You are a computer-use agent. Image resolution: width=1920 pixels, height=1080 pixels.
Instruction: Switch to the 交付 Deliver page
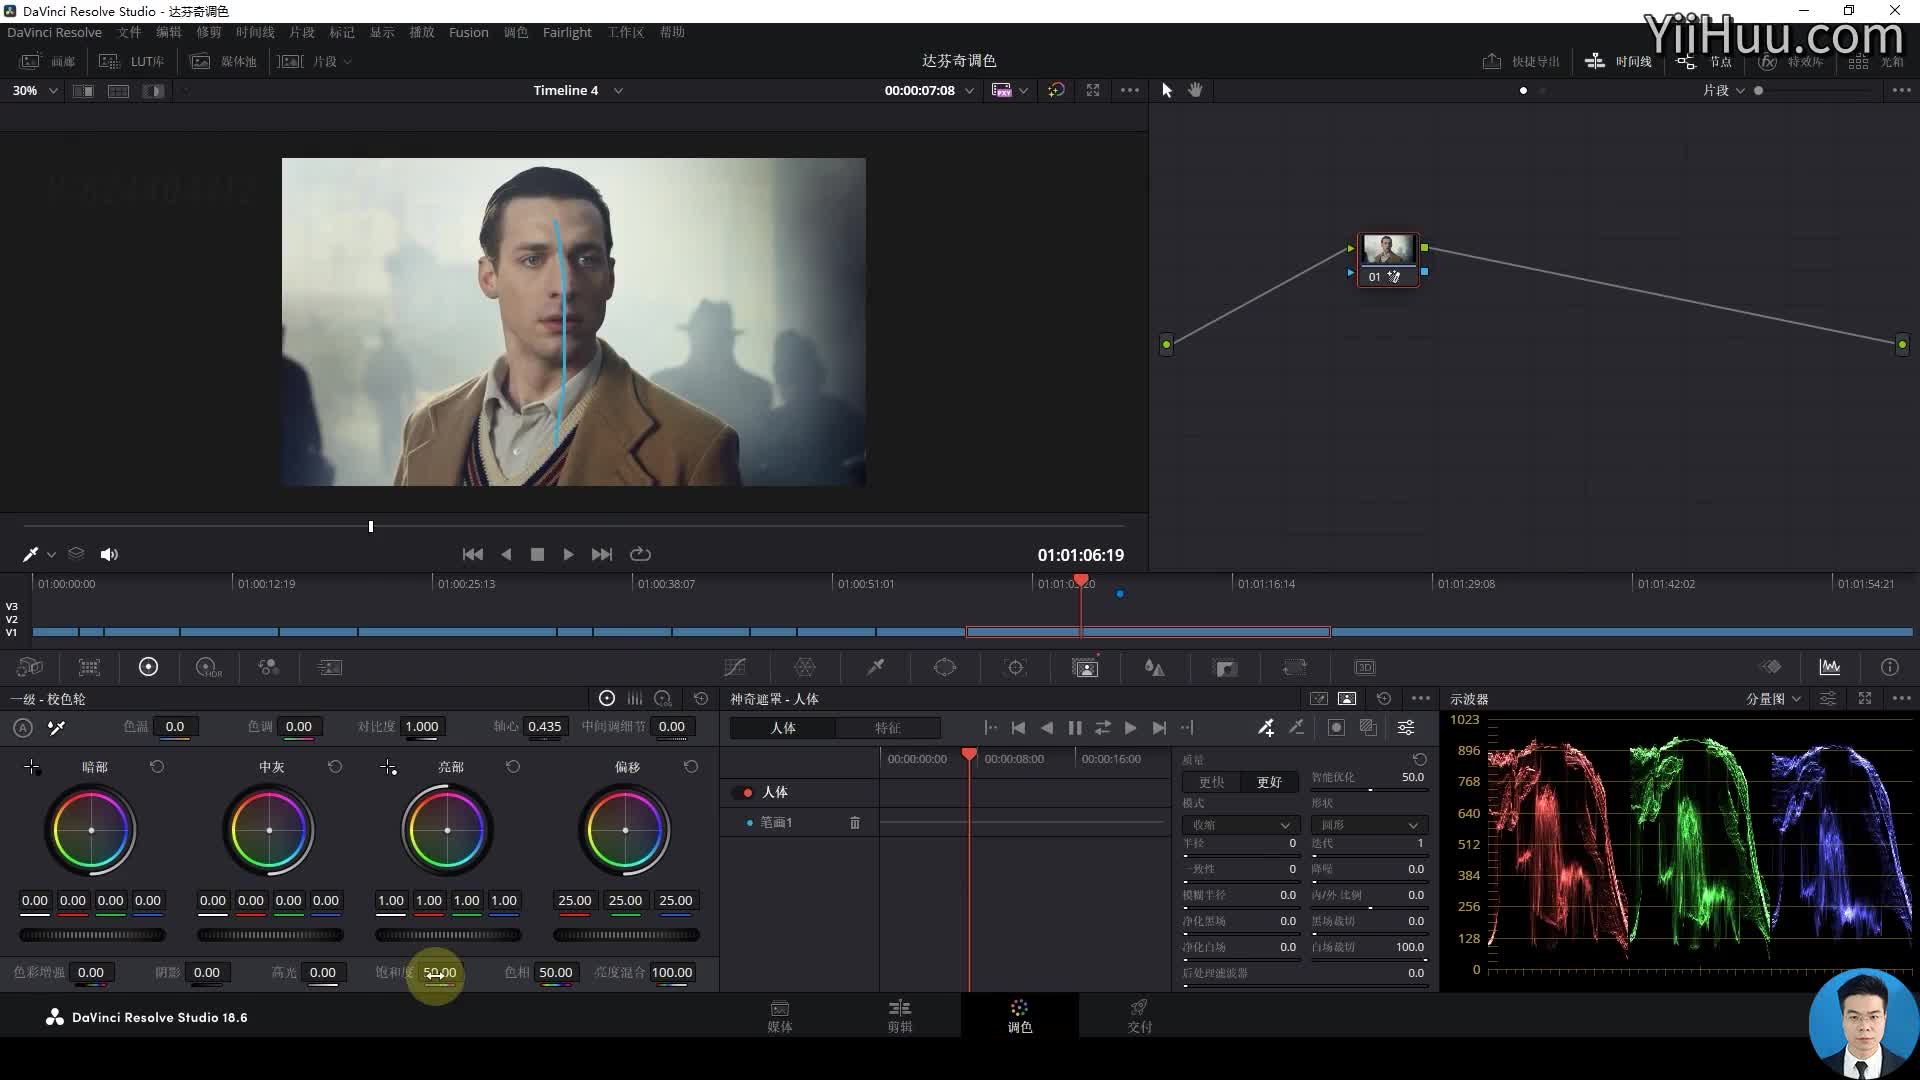1139,1015
